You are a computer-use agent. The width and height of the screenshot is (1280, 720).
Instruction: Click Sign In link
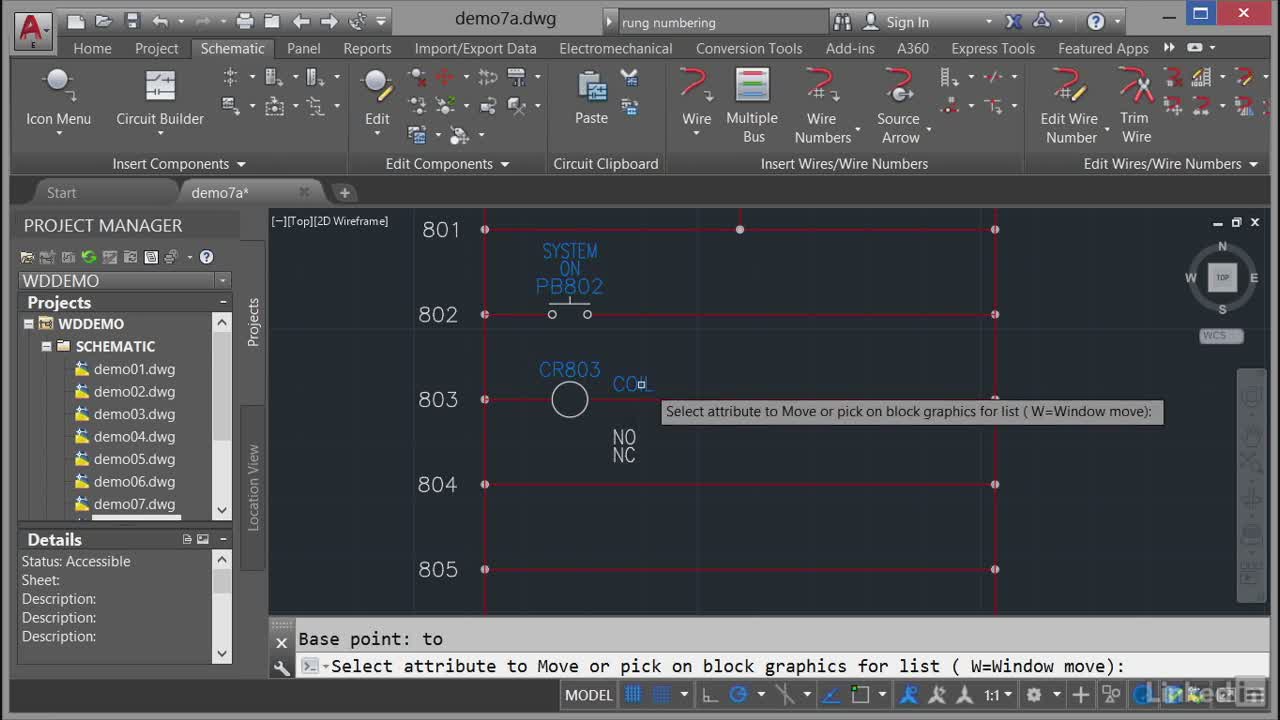[907, 21]
